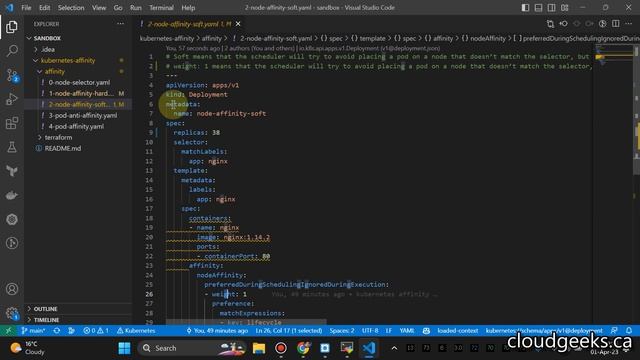The image size is (640, 360).
Task: Open the Terraform extension view
Action: 12,171
